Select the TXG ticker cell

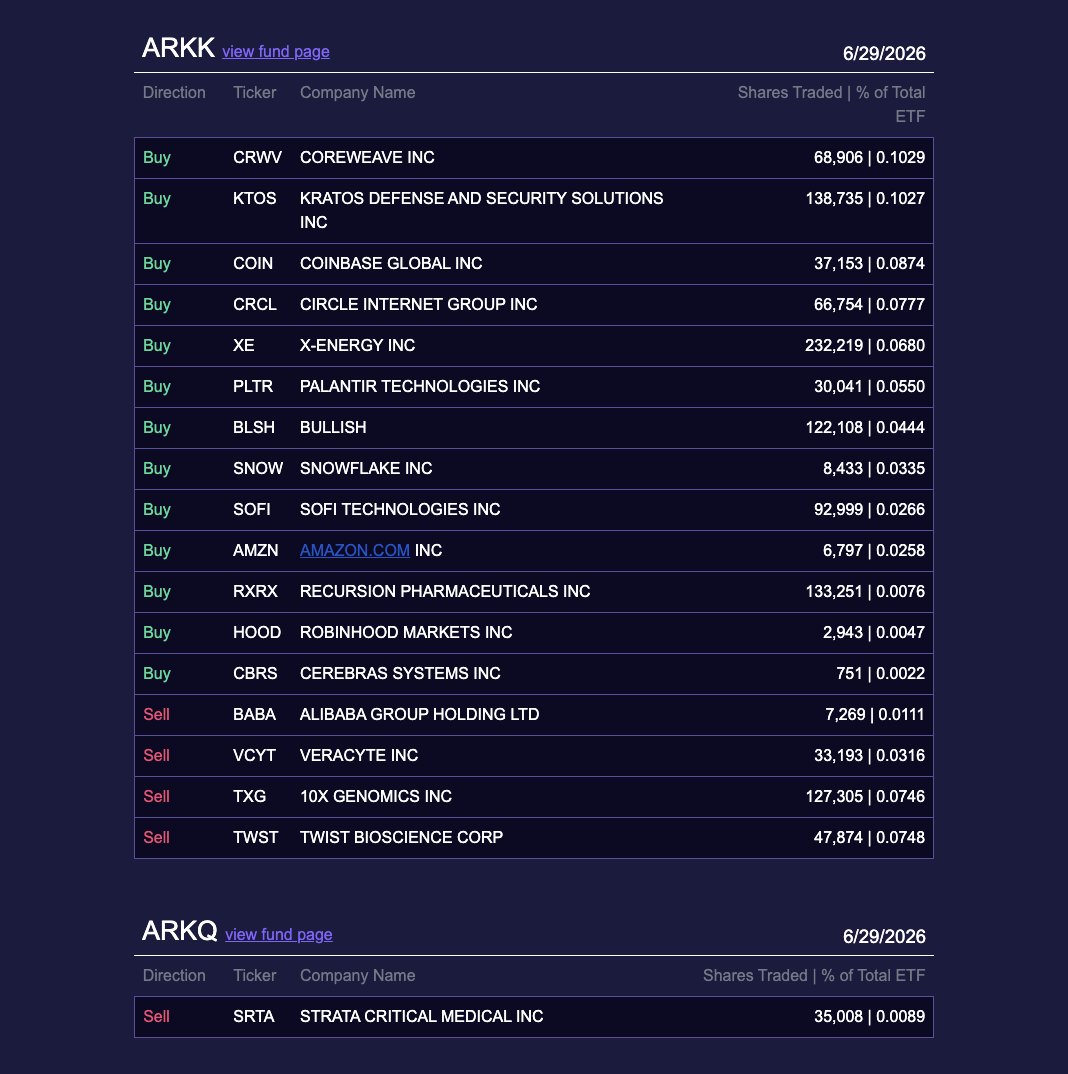coord(249,797)
